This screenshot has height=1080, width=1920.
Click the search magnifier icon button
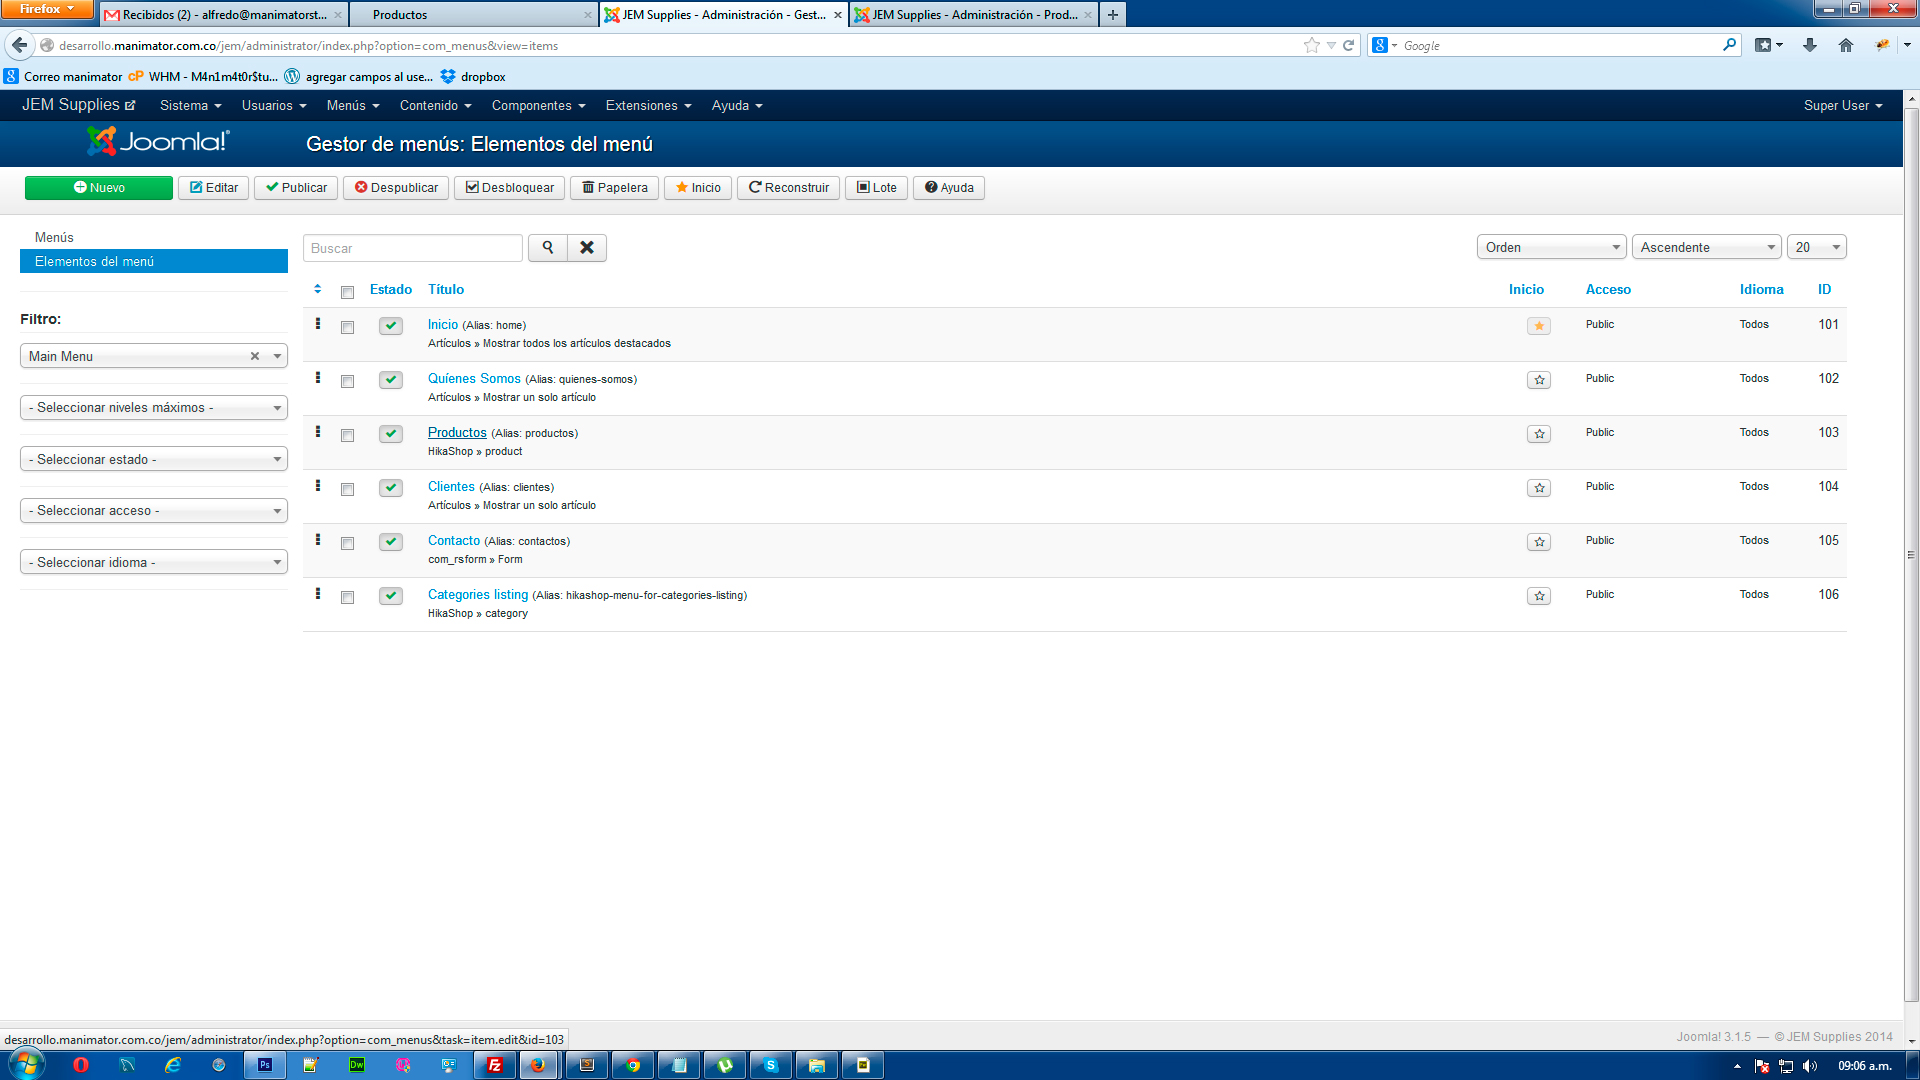tap(547, 248)
